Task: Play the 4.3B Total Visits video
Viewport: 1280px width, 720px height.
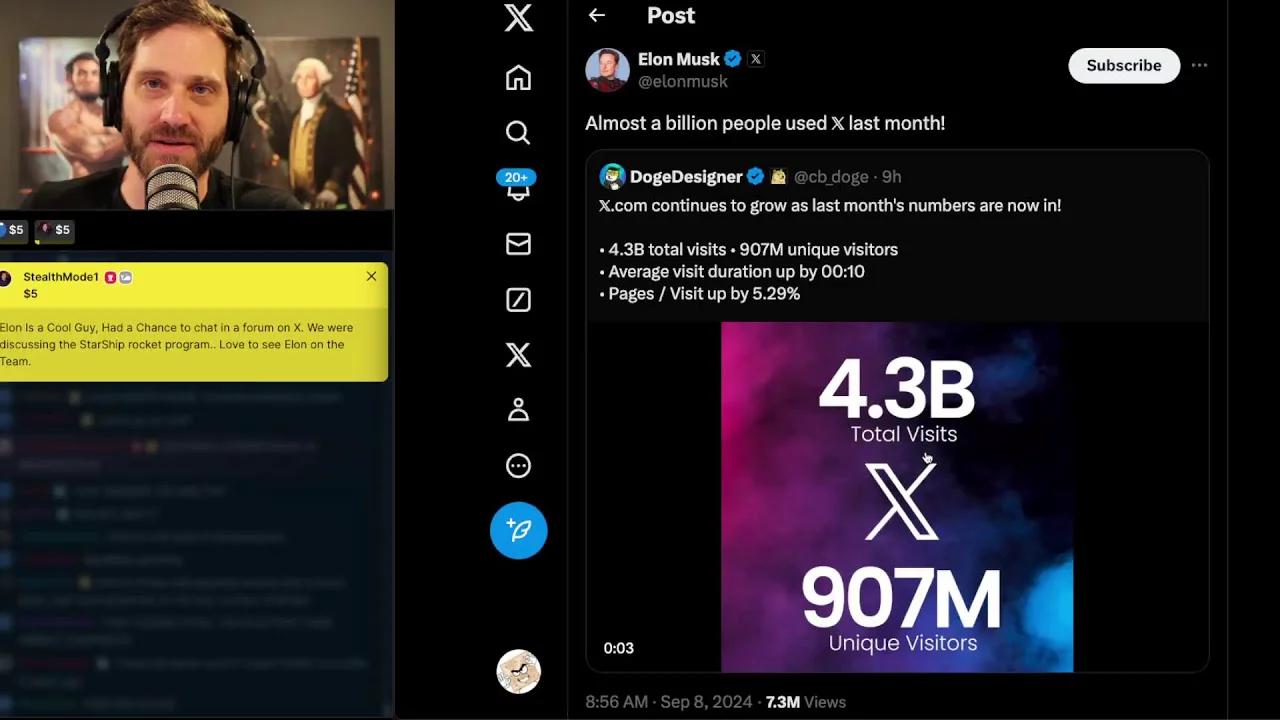Action: 897,497
